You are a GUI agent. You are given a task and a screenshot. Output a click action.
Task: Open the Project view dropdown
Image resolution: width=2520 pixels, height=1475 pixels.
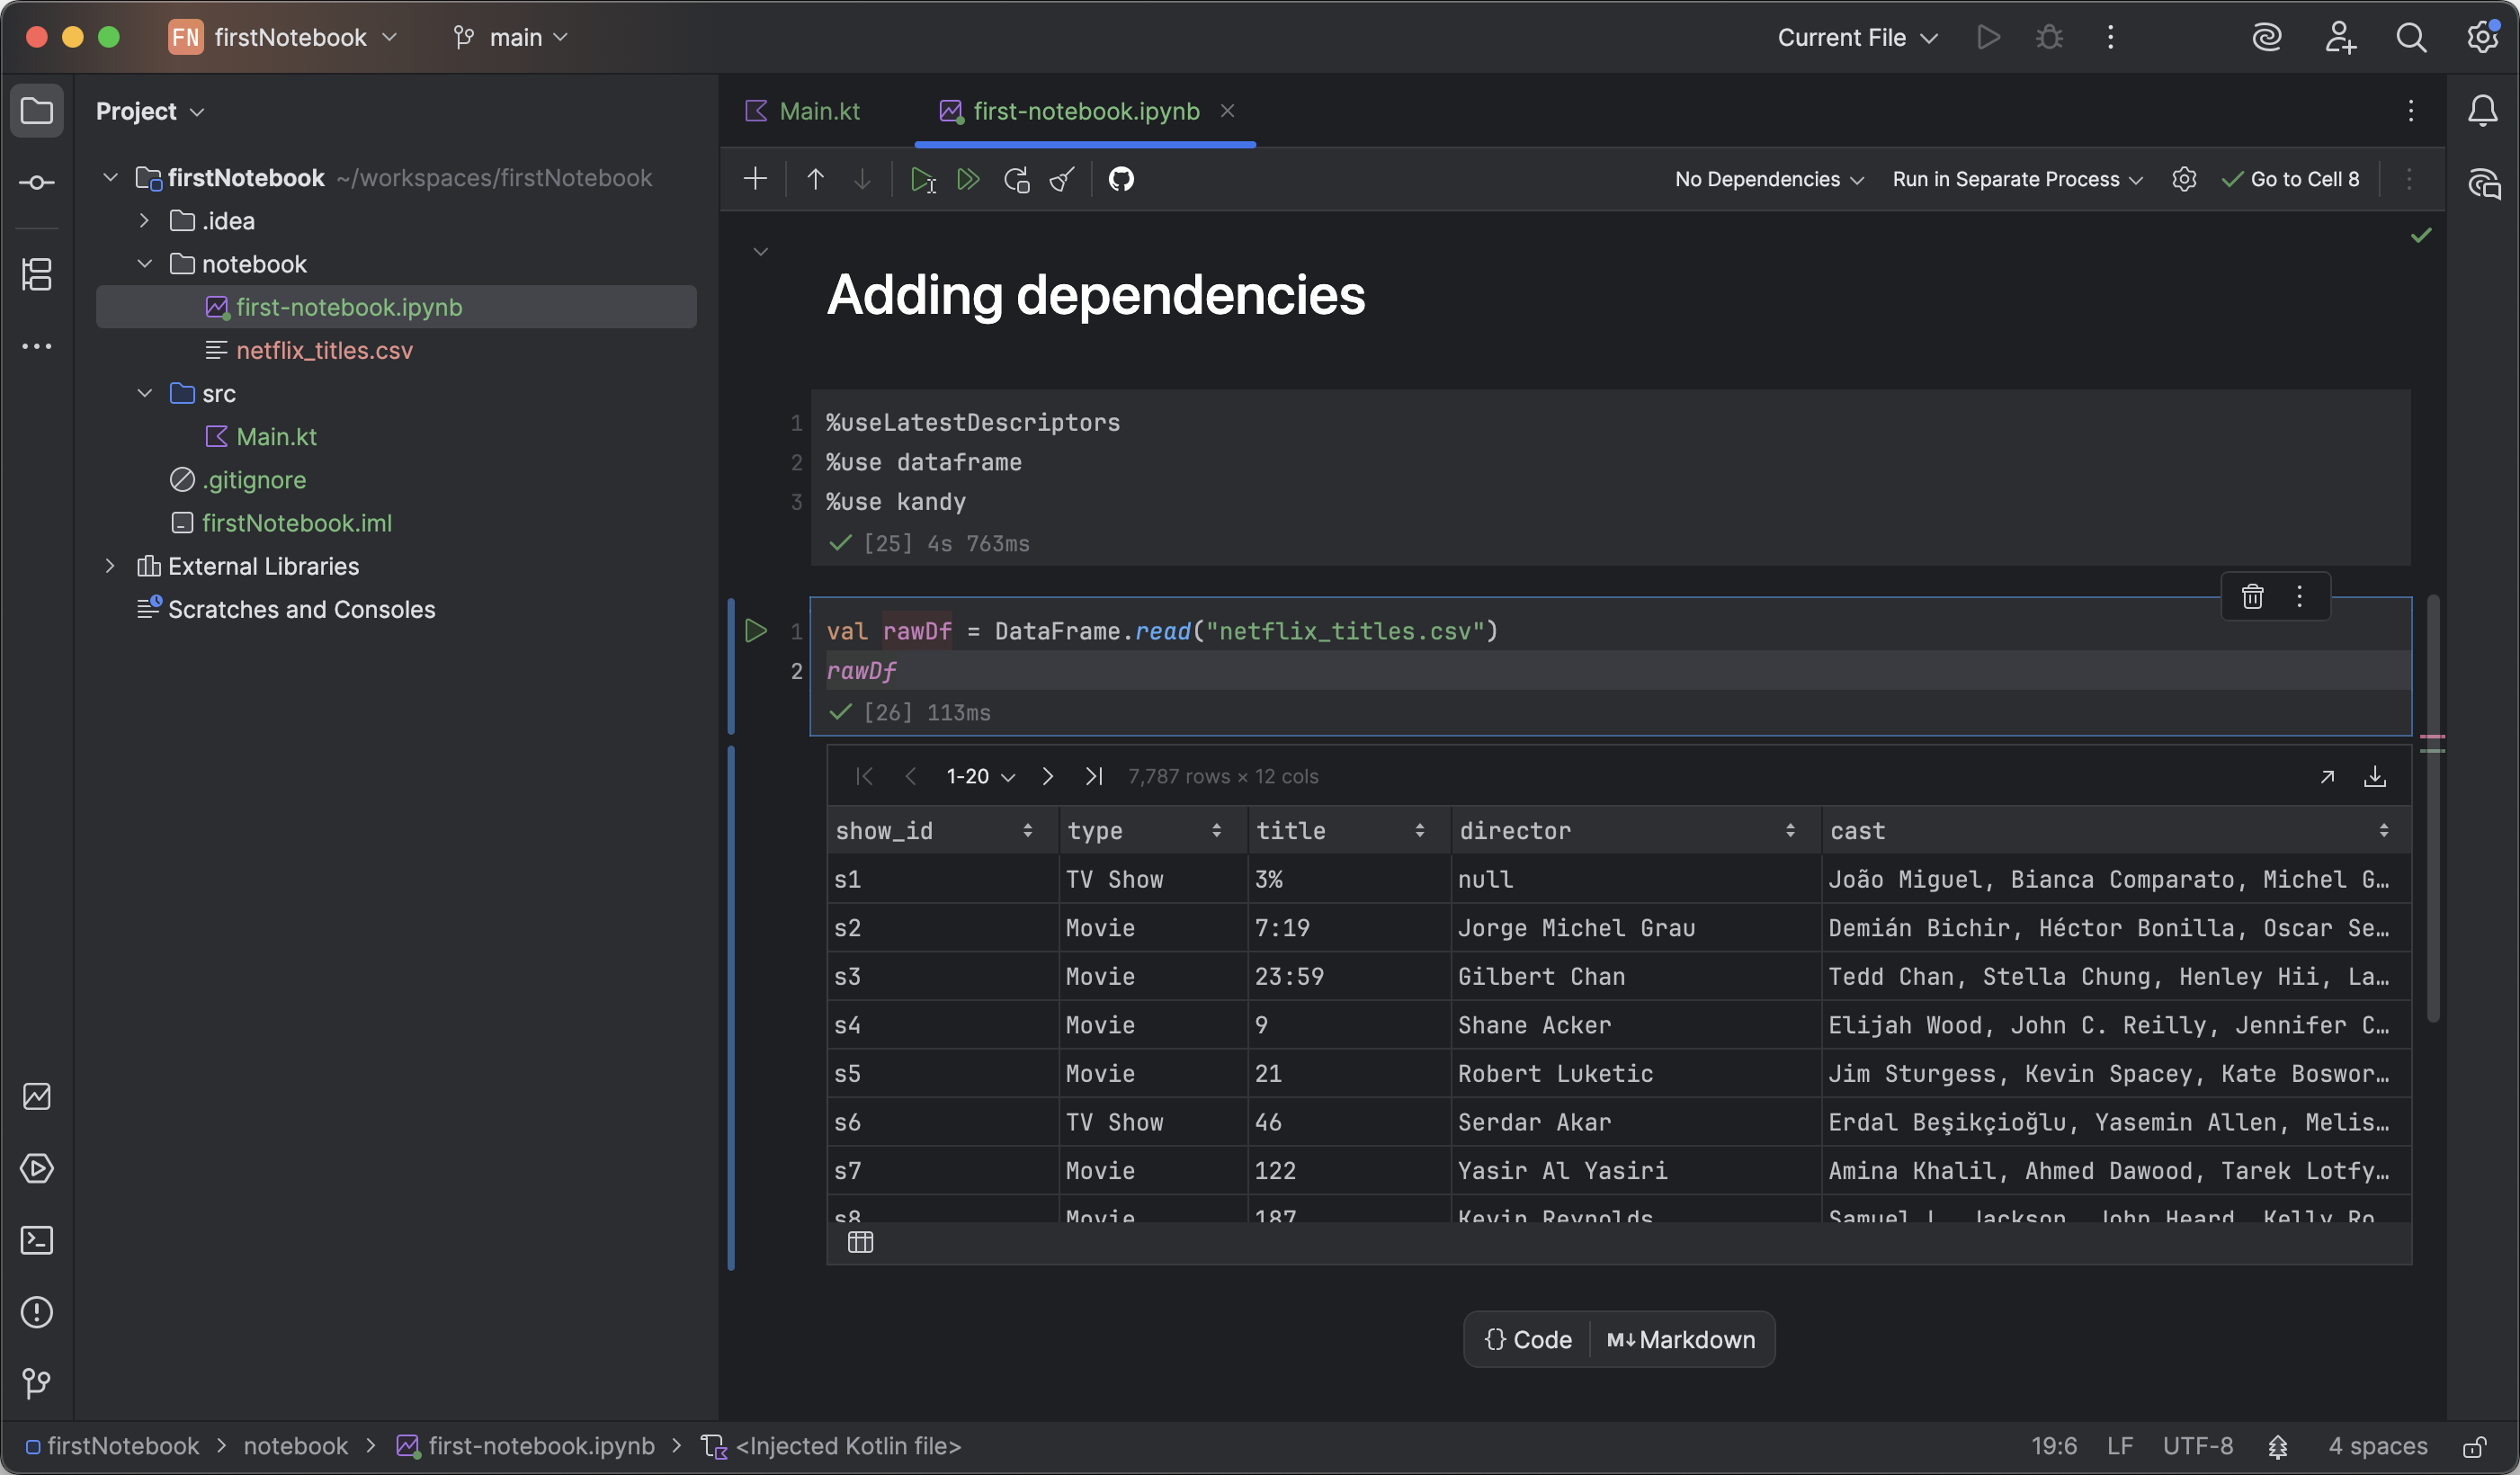pos(150,111)
